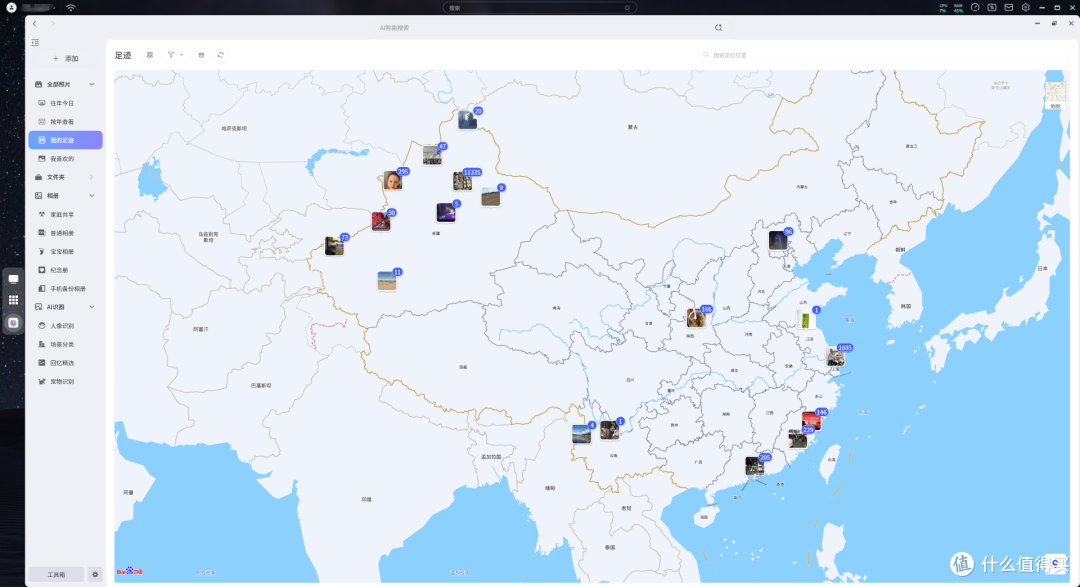Open 人像识别 face recognition

coord(65,326)
